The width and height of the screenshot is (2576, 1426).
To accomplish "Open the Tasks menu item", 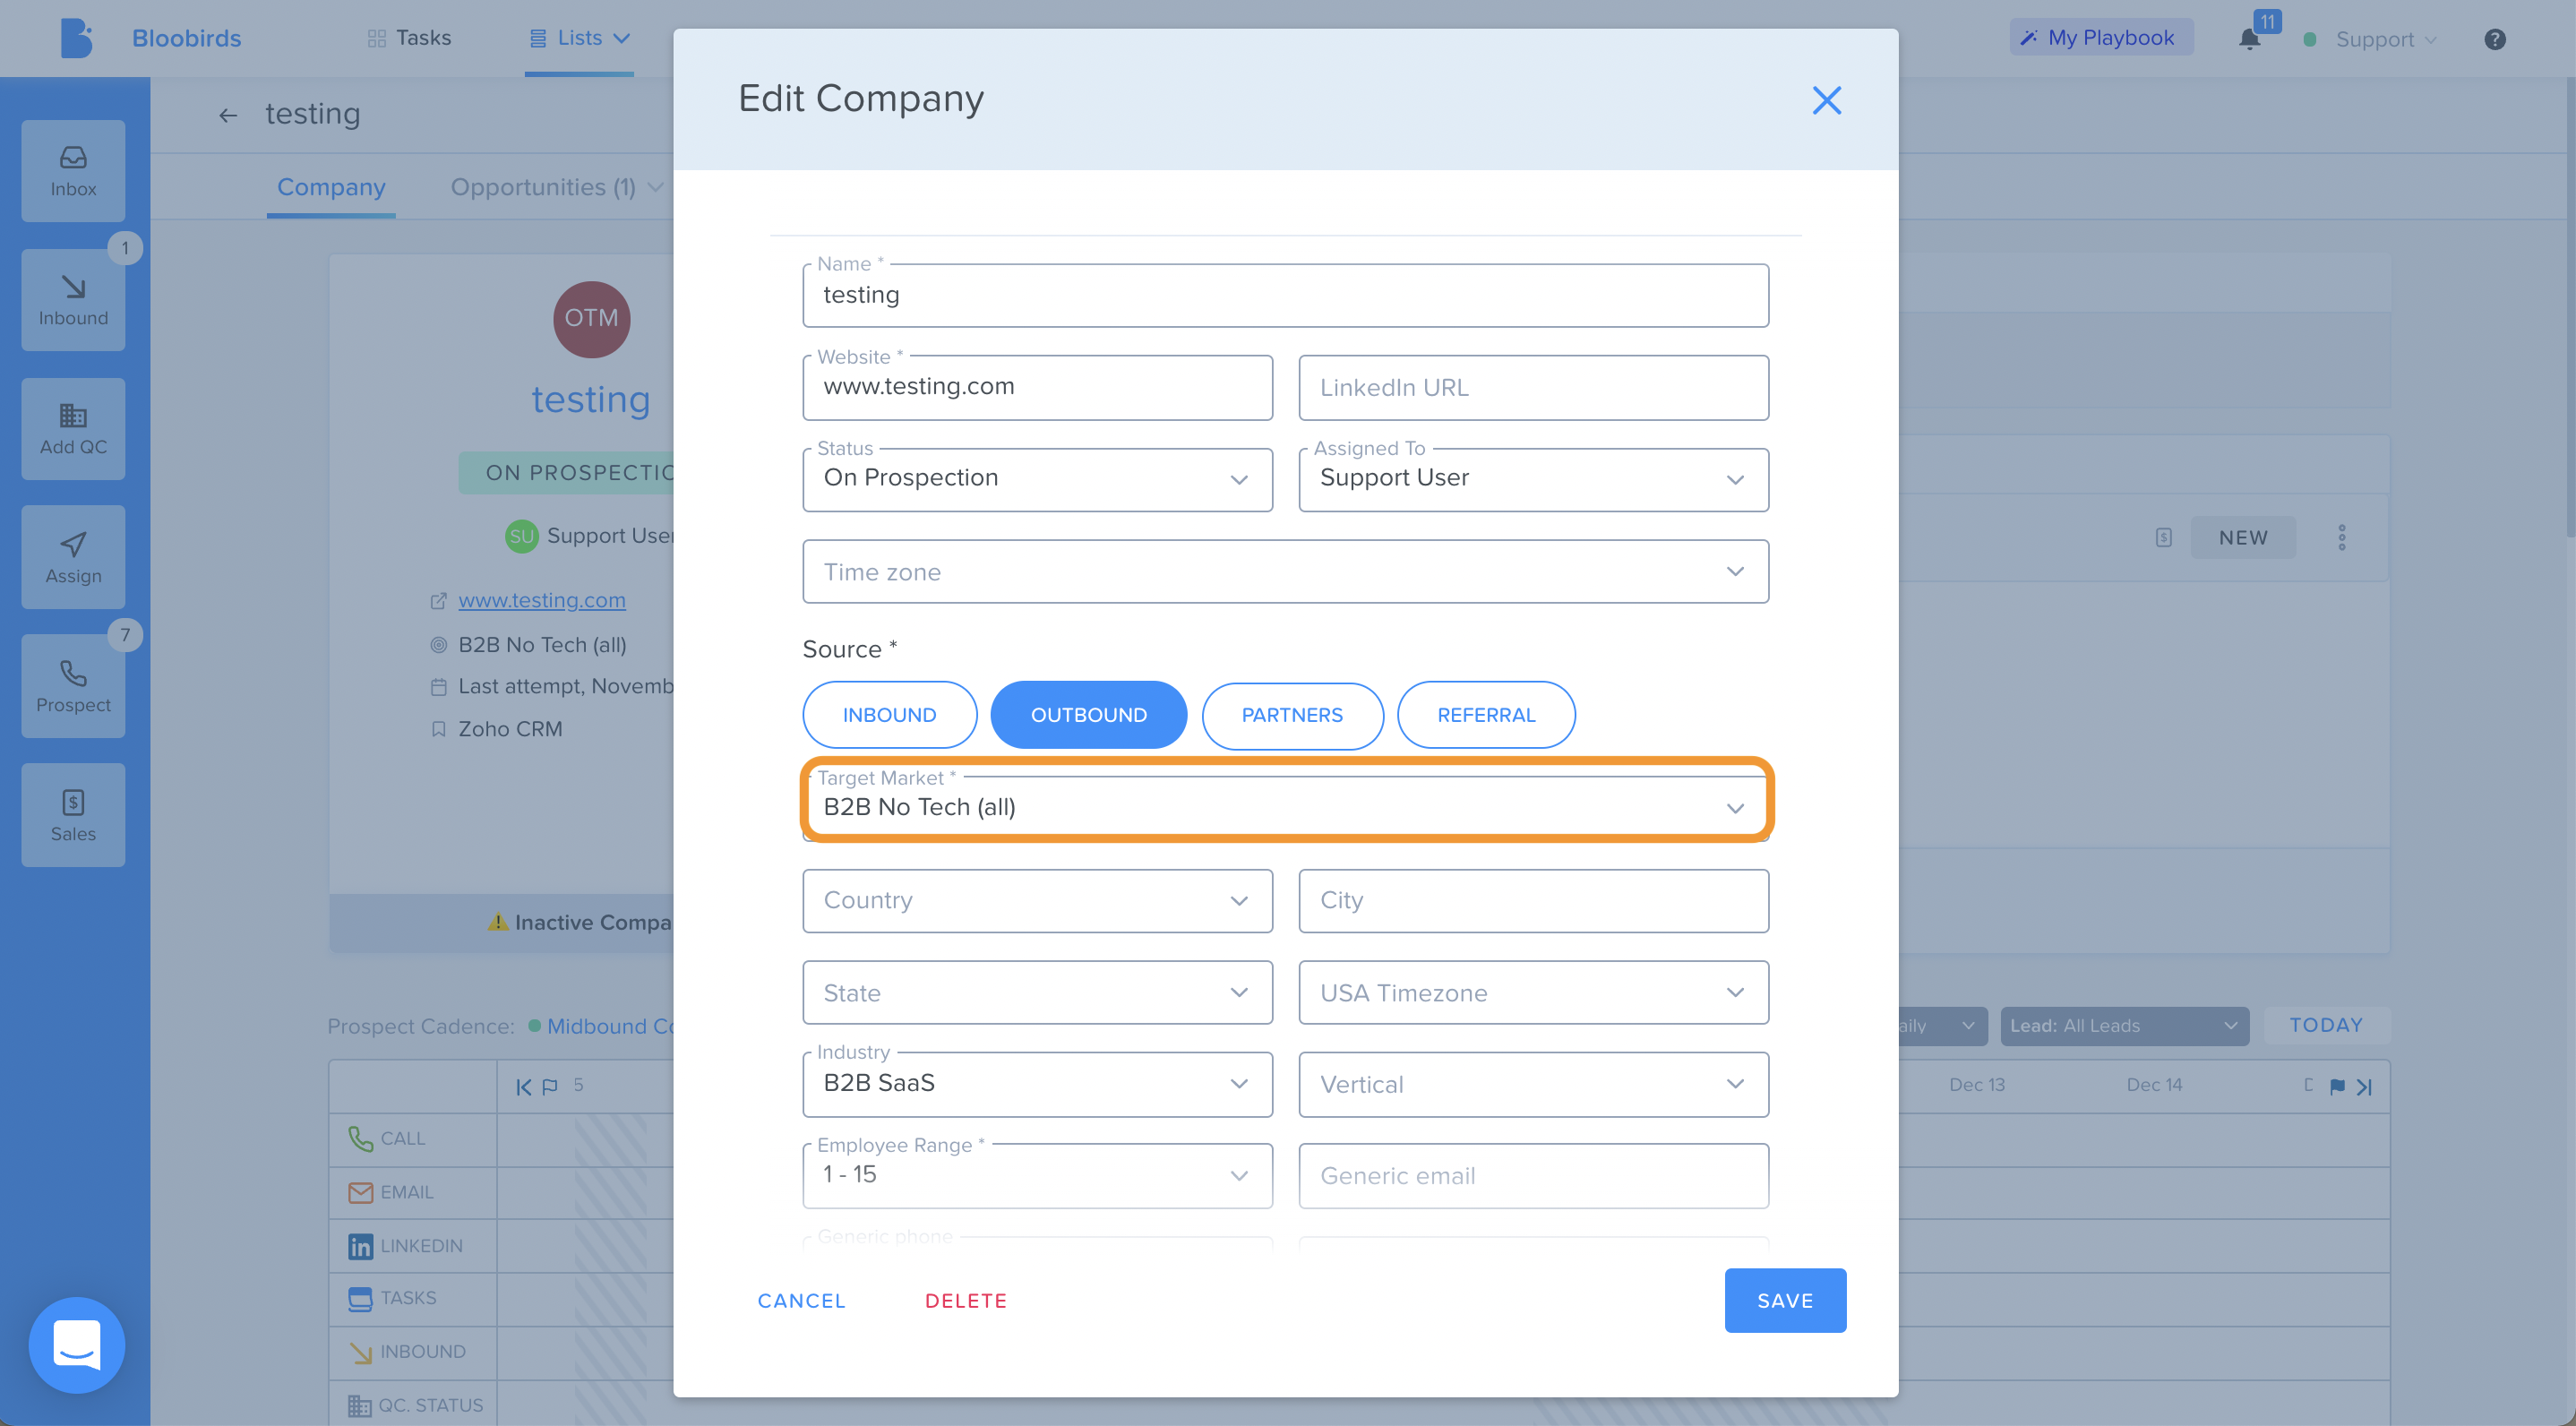I will [409, 38].
